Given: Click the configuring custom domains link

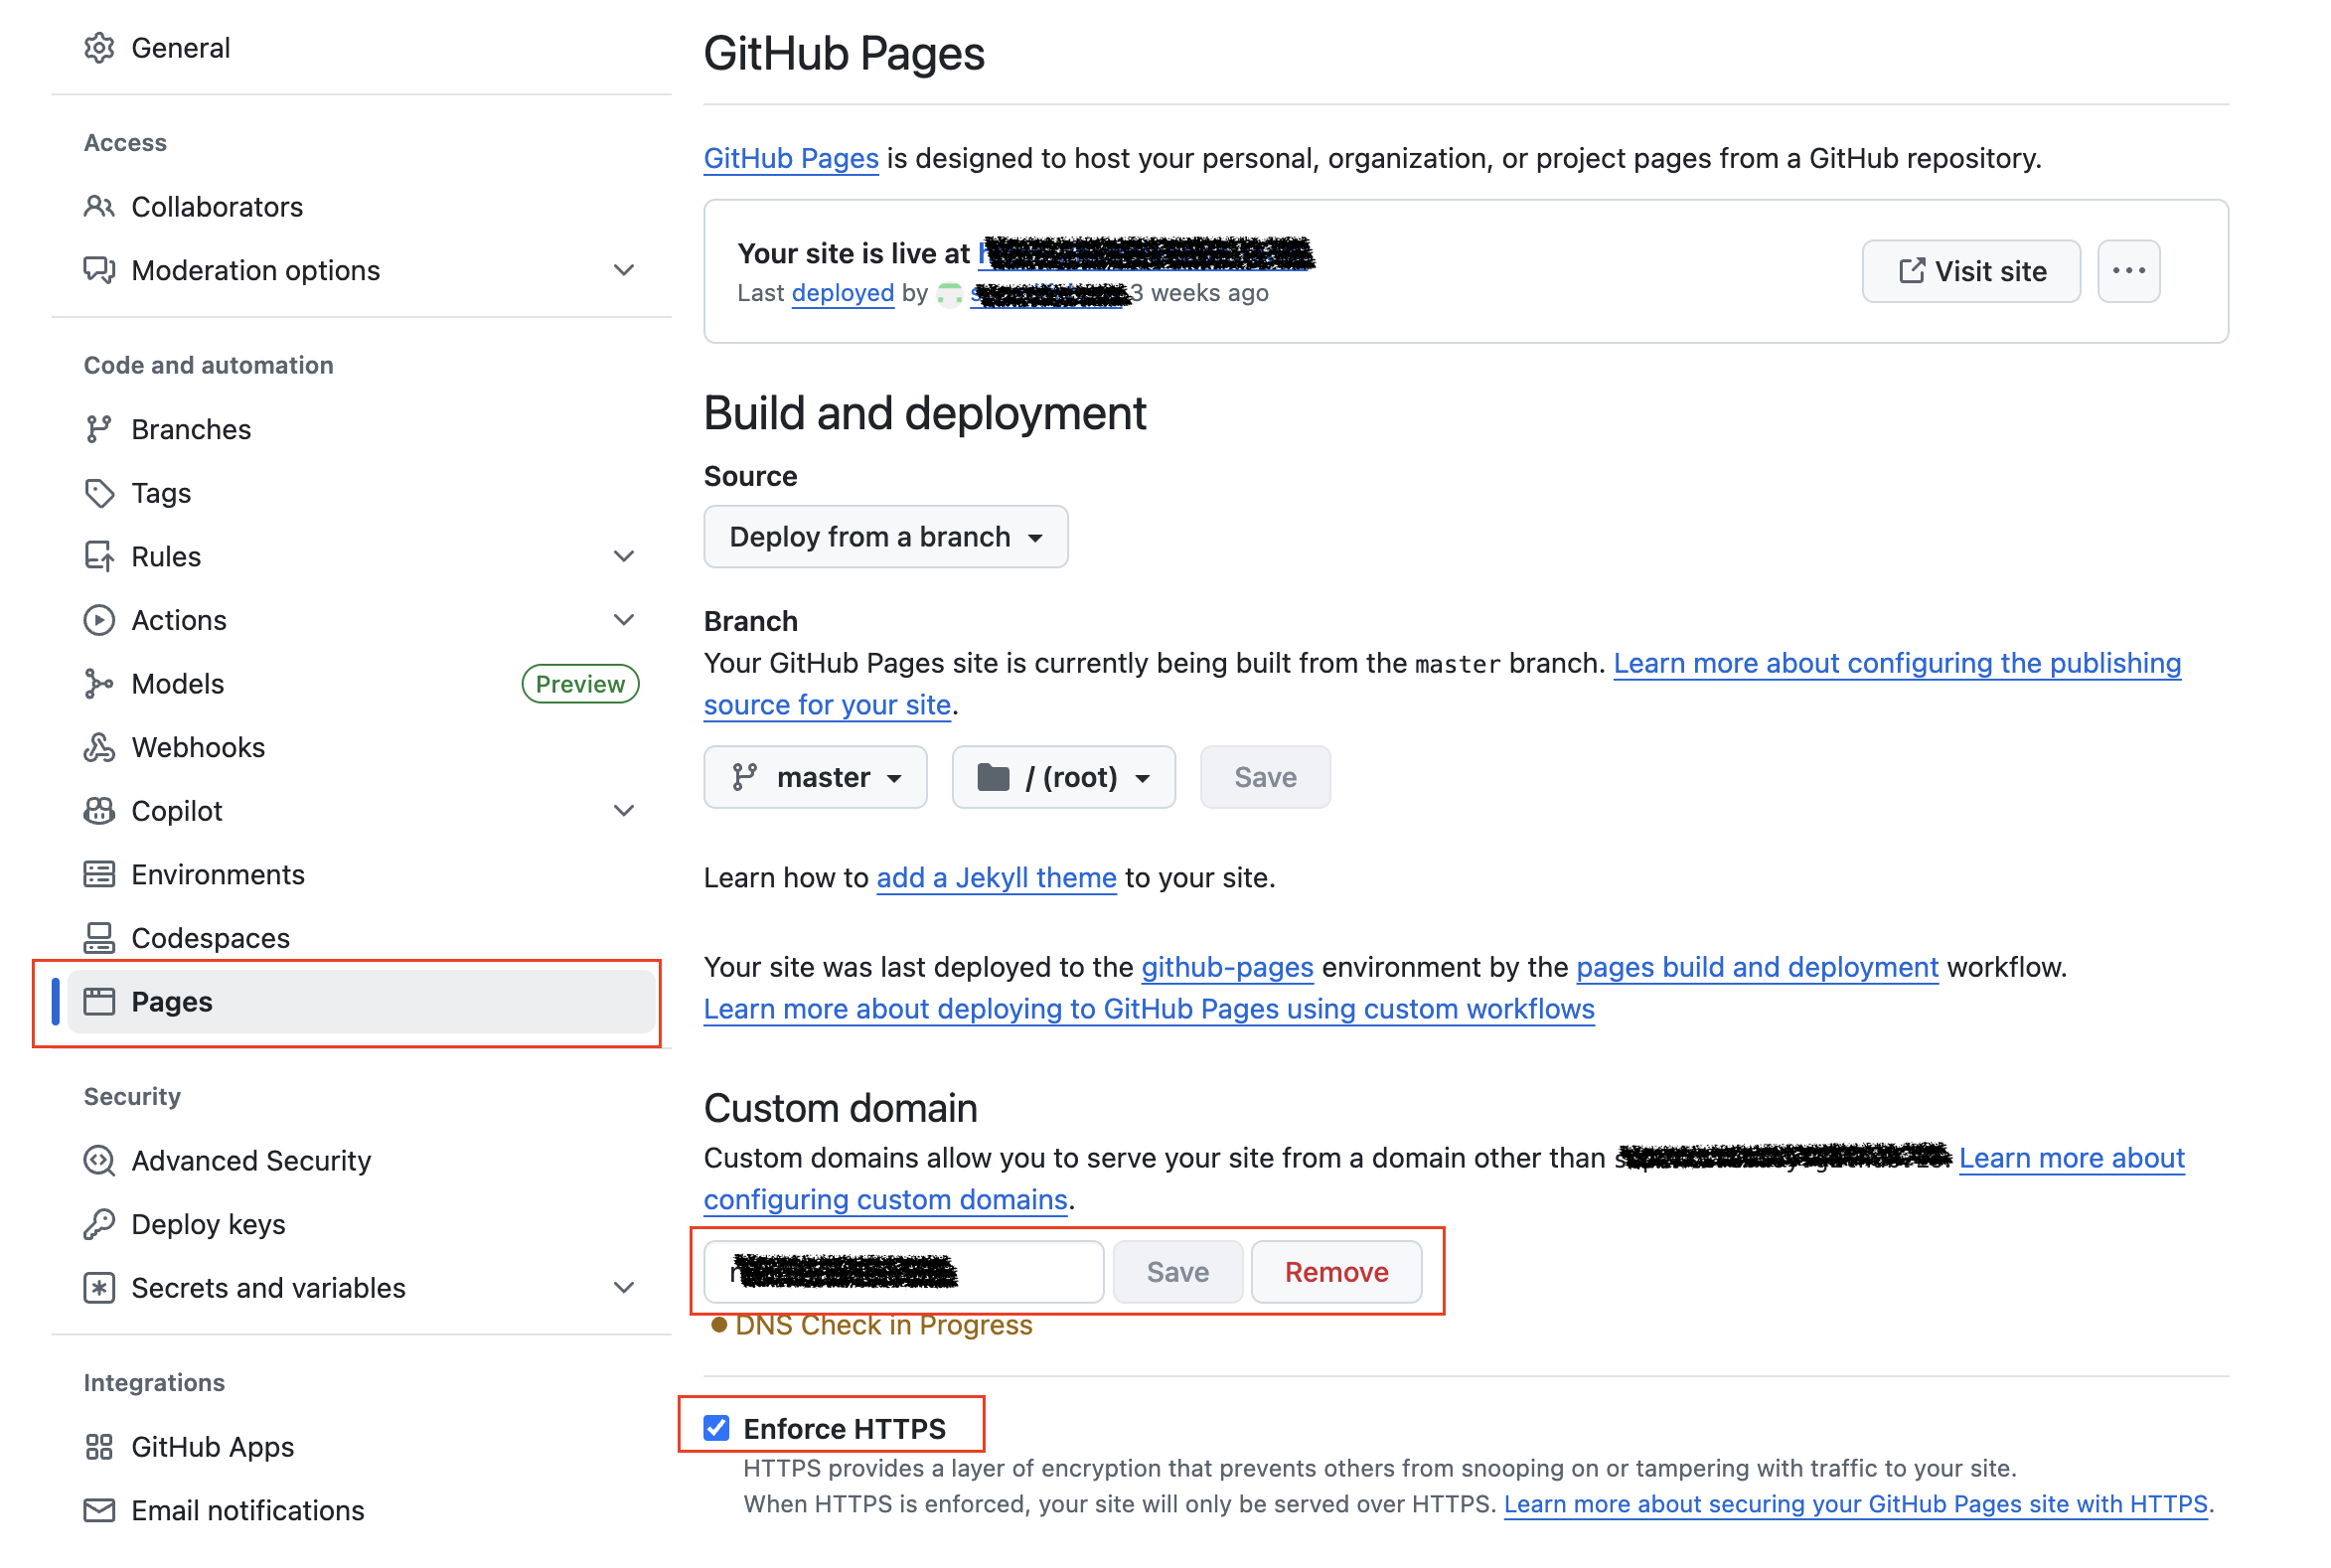Looking at the screenshot, I should [x=886, y=1199].
